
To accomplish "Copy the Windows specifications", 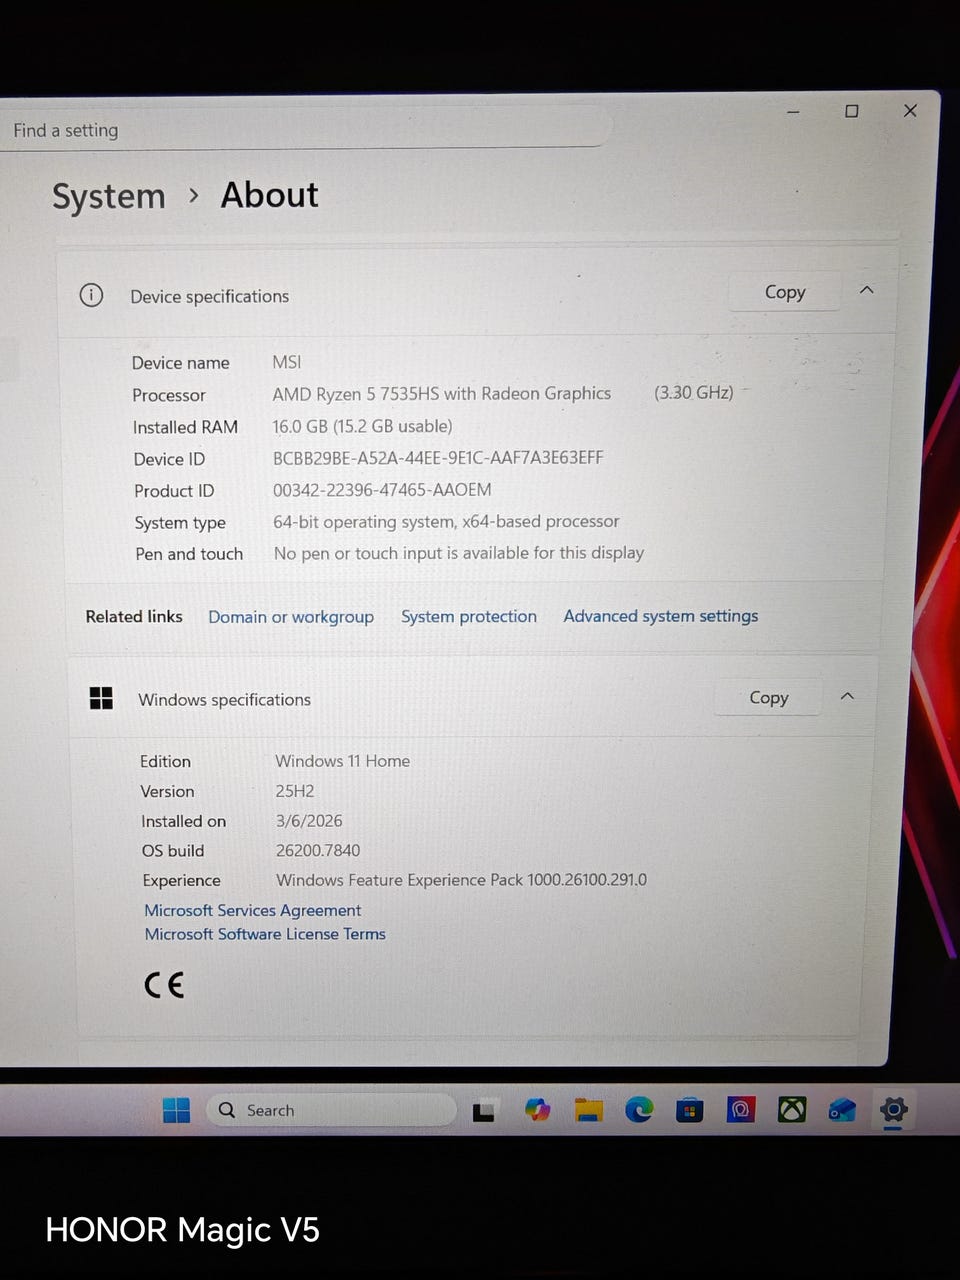I will pyautogui.click(x=769, y=697).
